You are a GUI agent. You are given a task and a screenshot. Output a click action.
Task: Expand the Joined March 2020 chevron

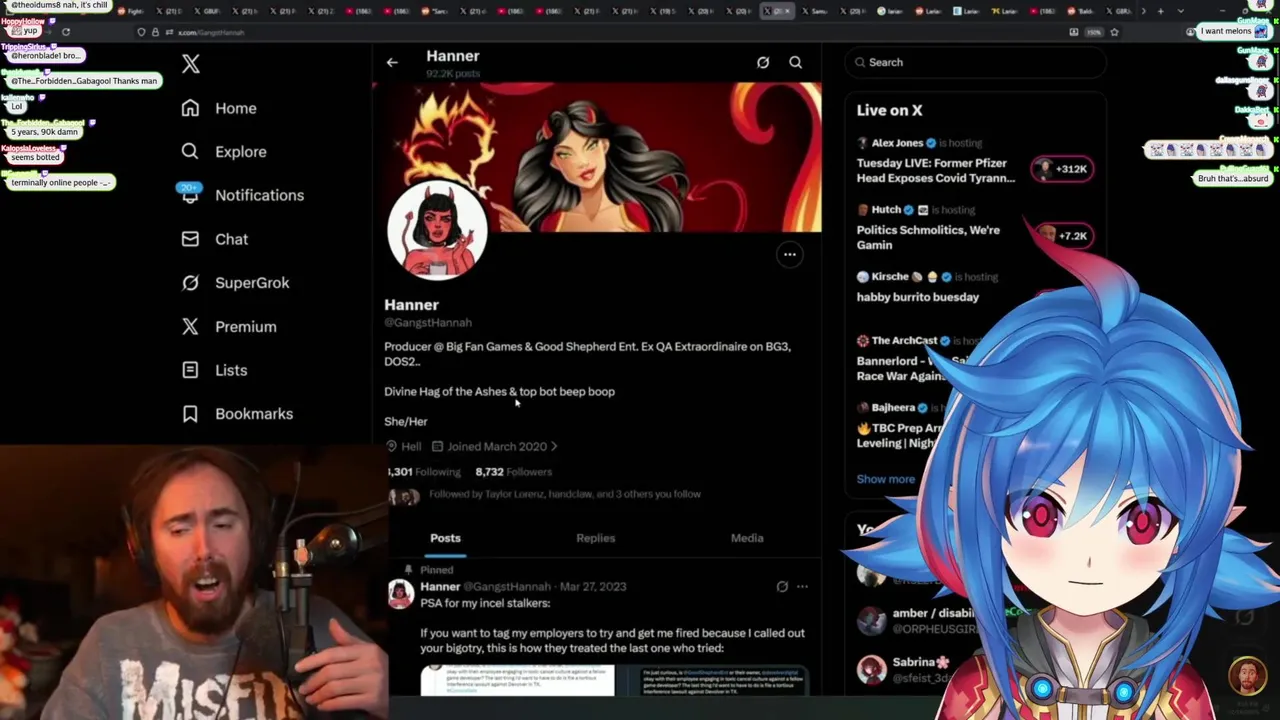click(x=554, y=447)
